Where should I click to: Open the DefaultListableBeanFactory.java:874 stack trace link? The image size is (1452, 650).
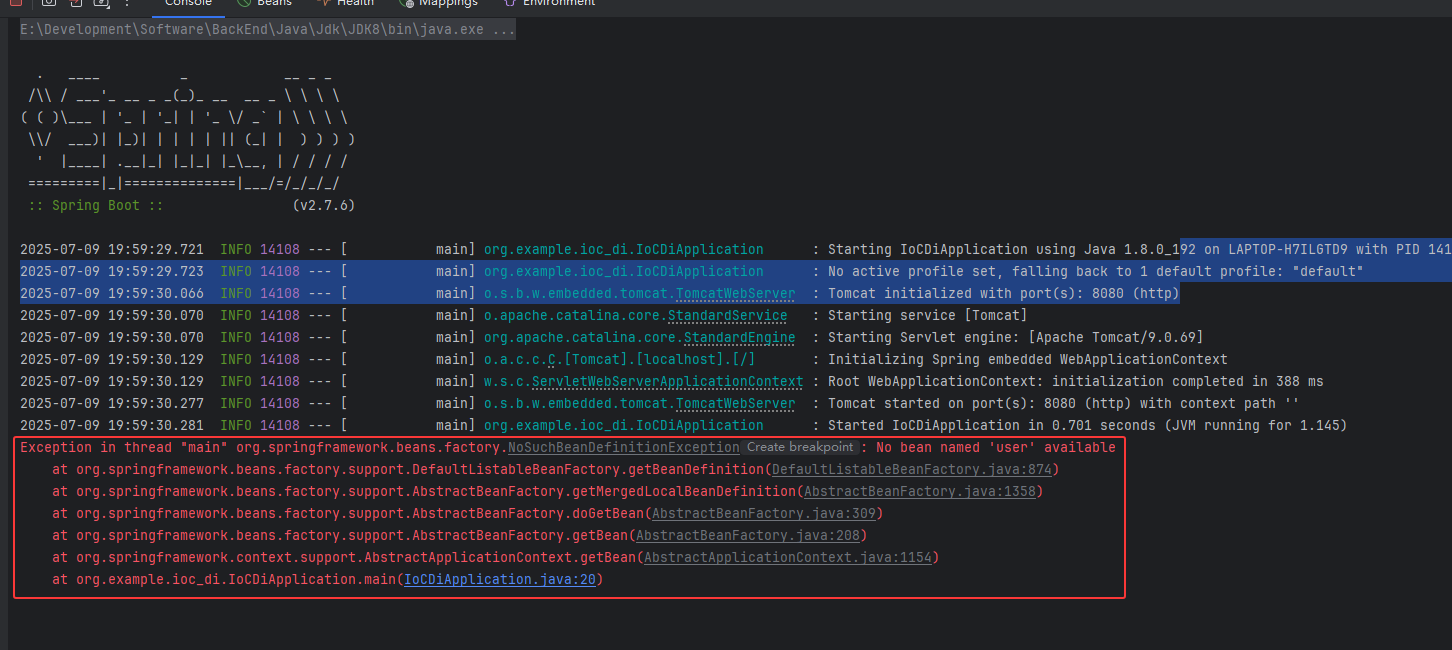point(911,470)
